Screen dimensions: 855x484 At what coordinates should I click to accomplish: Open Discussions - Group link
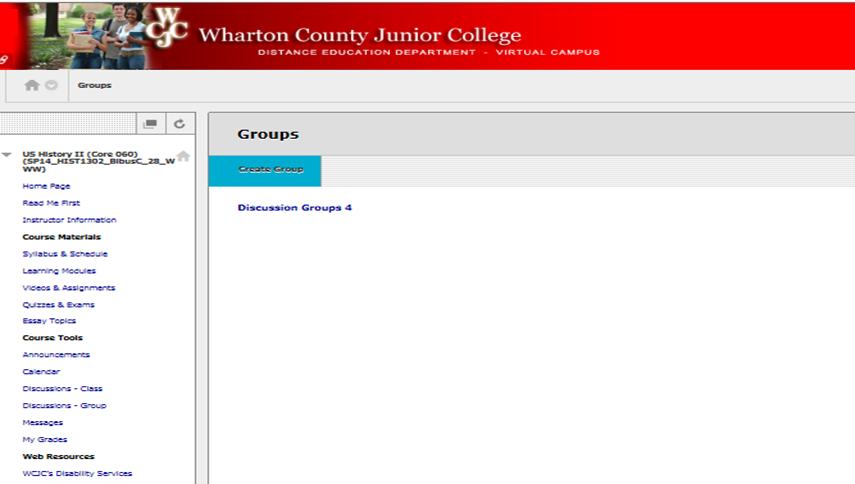click(x=64, y=405)
